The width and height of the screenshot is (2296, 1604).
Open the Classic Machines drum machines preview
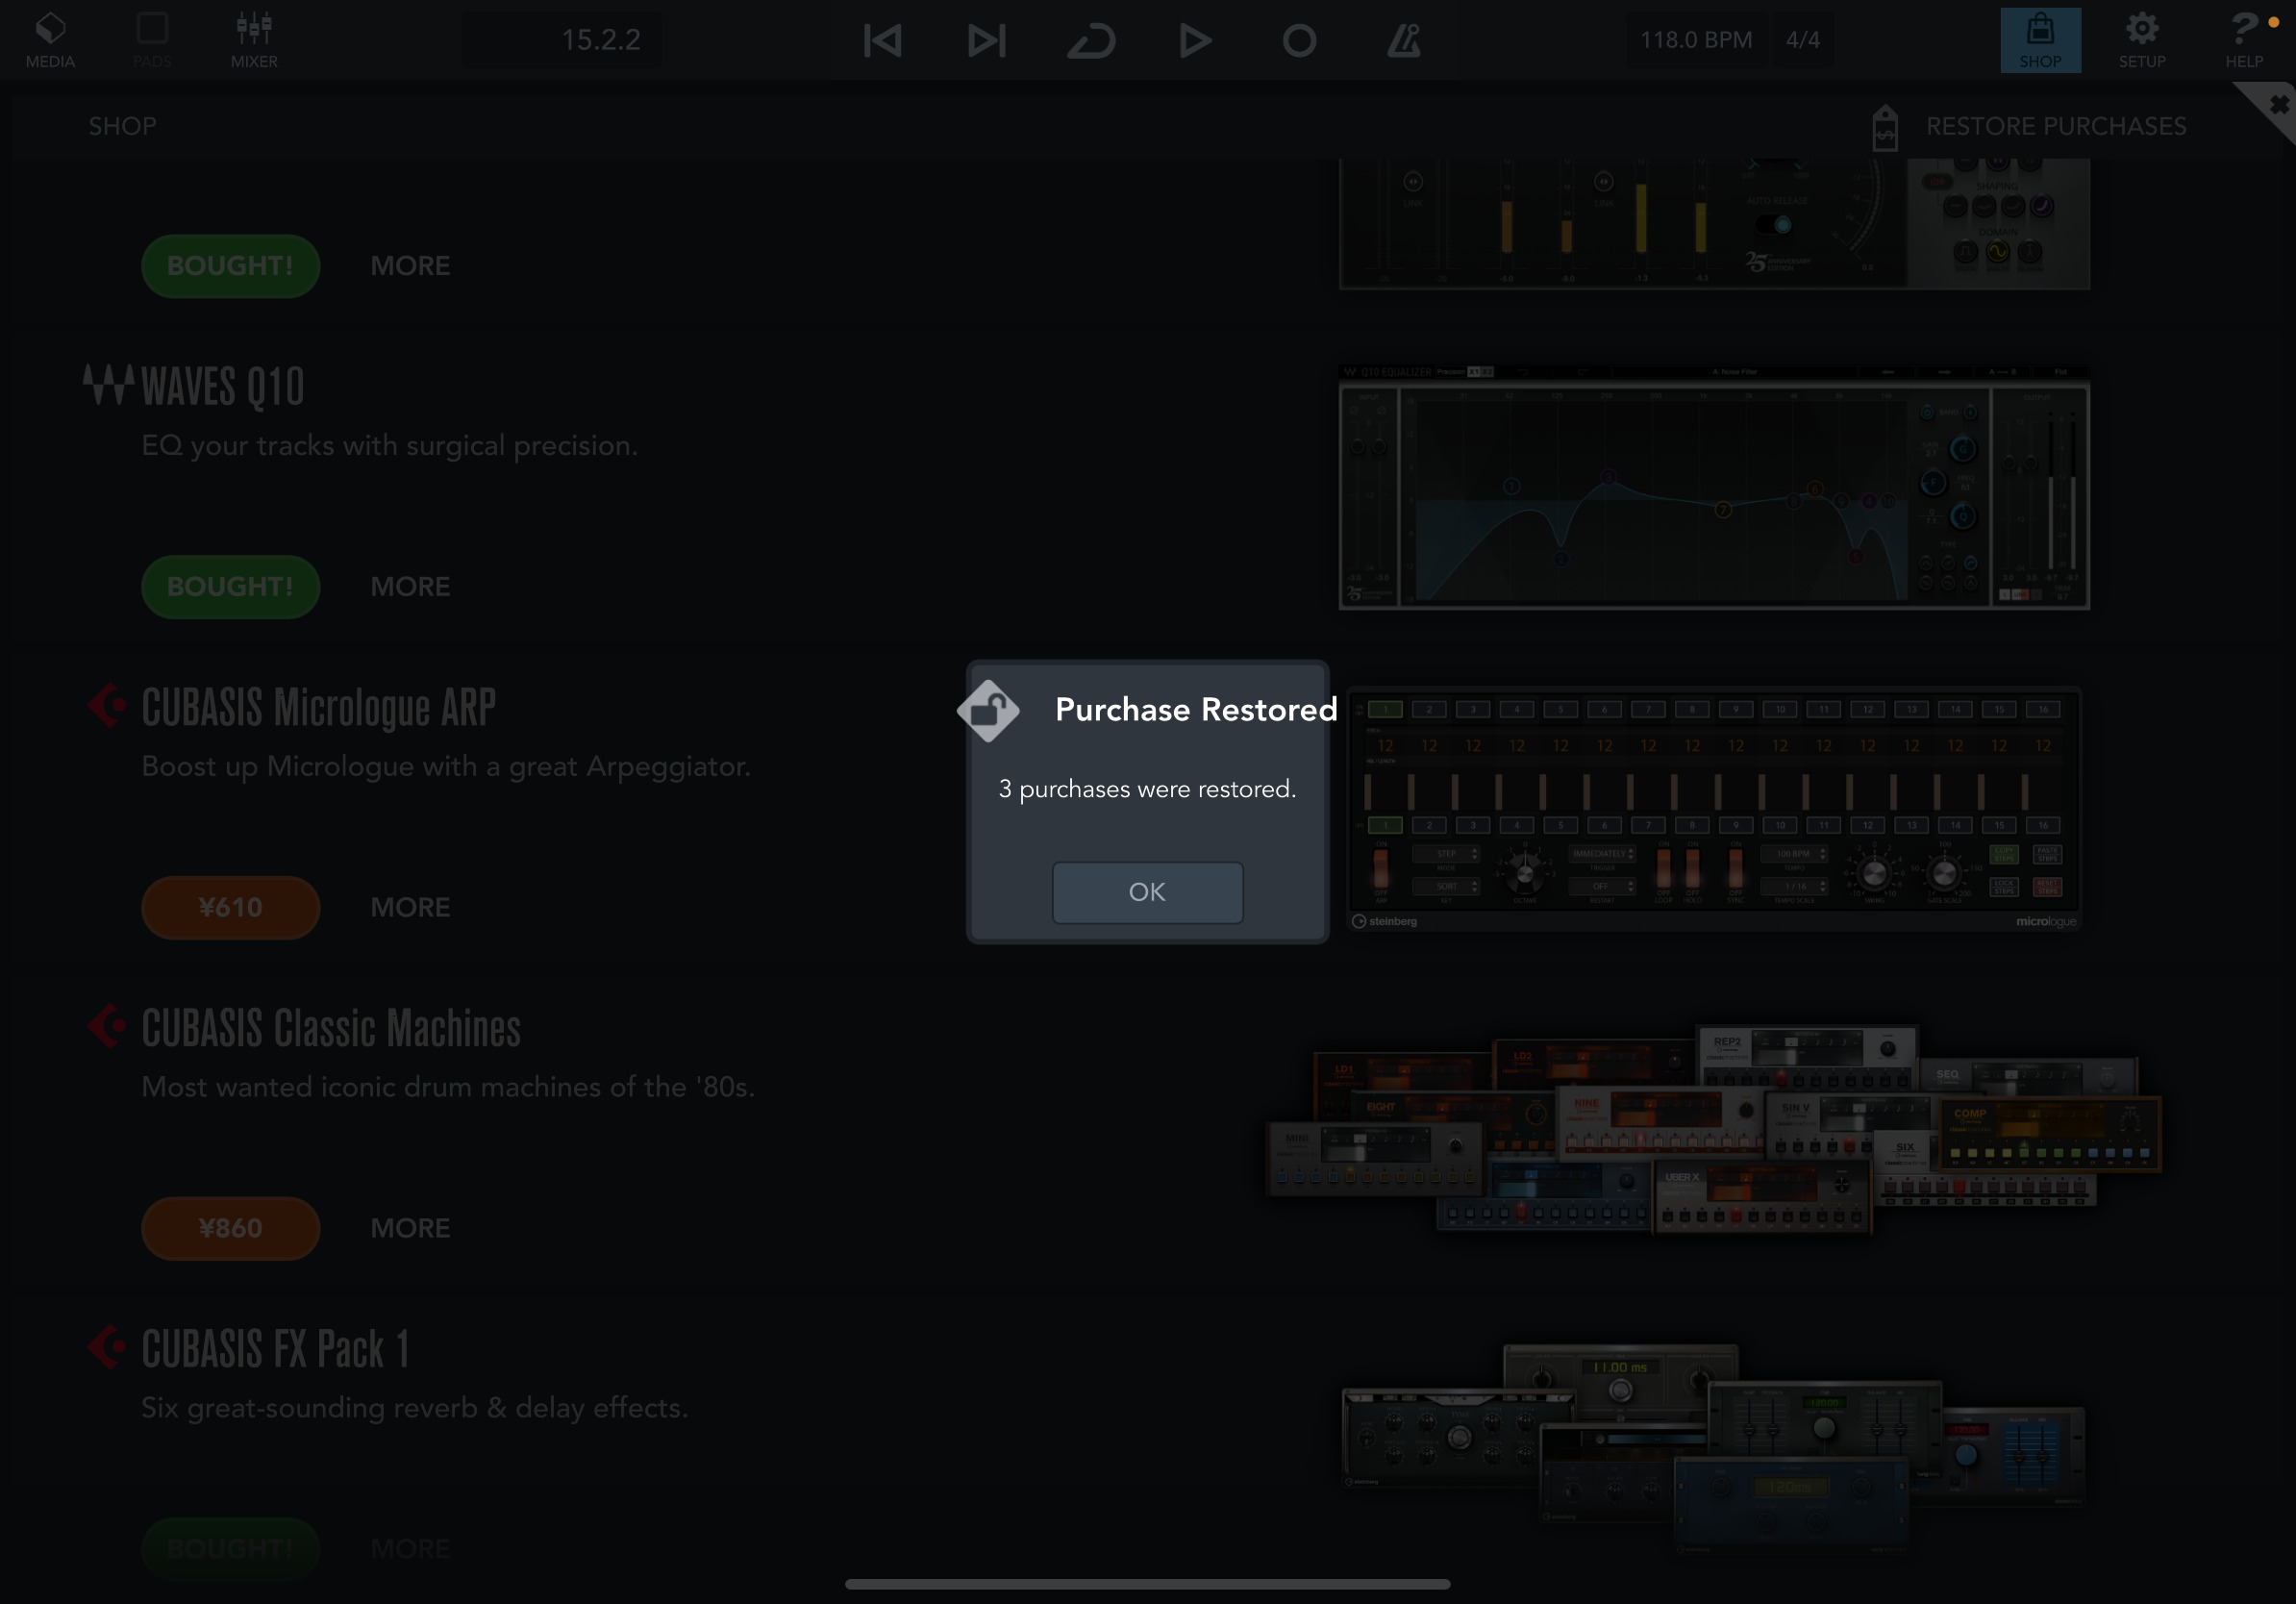[x=1714, y=1130]
